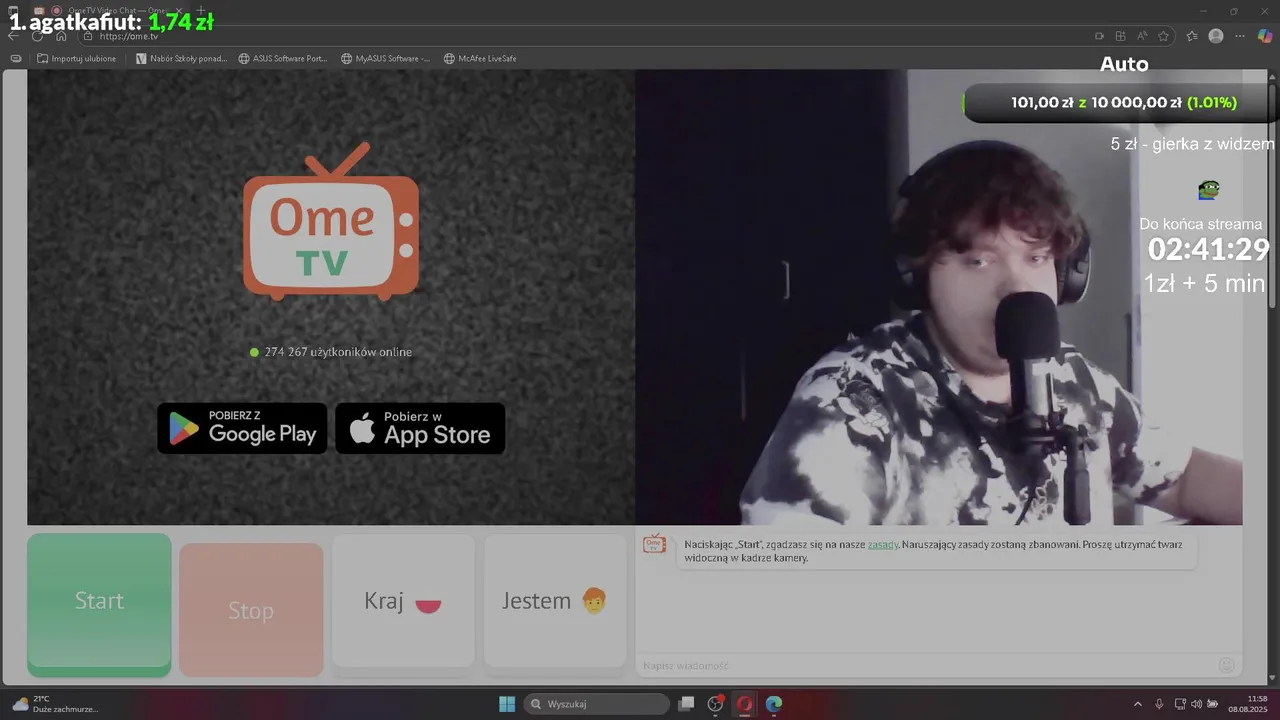Click the Wyszukaj taskbar search box
This screenshot has width=1280, height=720.
coord(597,704)
